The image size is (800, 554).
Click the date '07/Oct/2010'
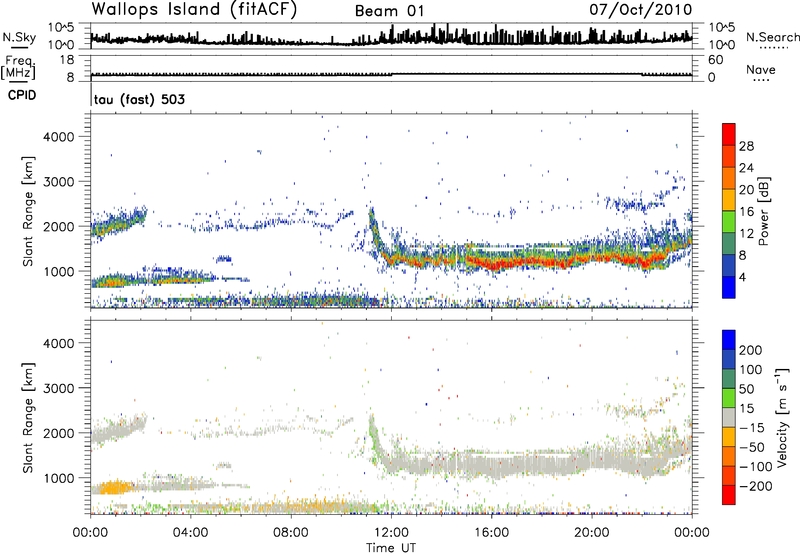point(641,10)
